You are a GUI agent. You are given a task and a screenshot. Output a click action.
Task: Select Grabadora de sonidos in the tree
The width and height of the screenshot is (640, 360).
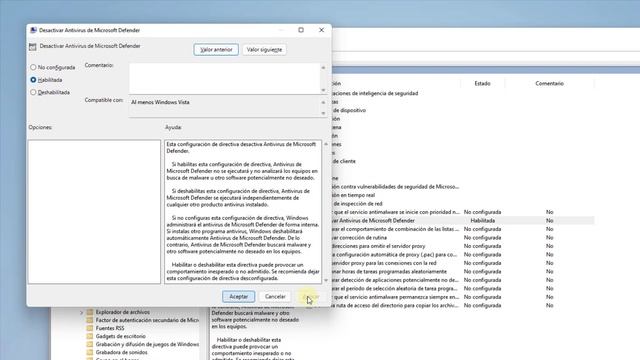click(122, 352)
